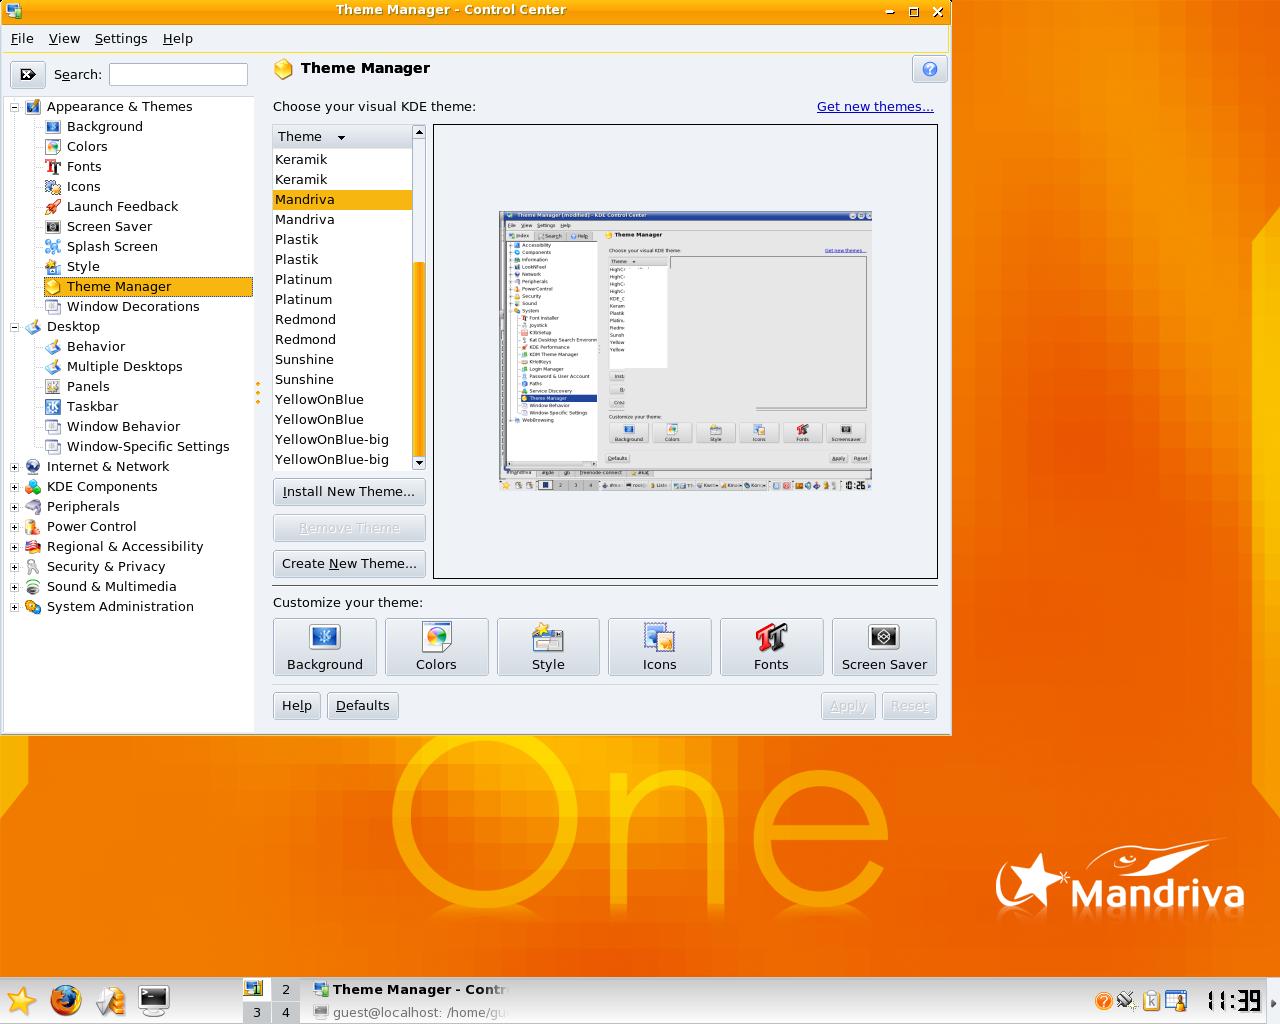Expand the Sound & Multimedia category

click(15, 587)
